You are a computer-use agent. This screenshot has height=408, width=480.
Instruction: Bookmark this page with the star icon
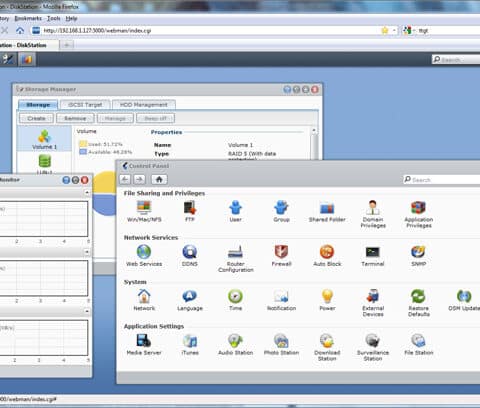(x=385, y=31)
